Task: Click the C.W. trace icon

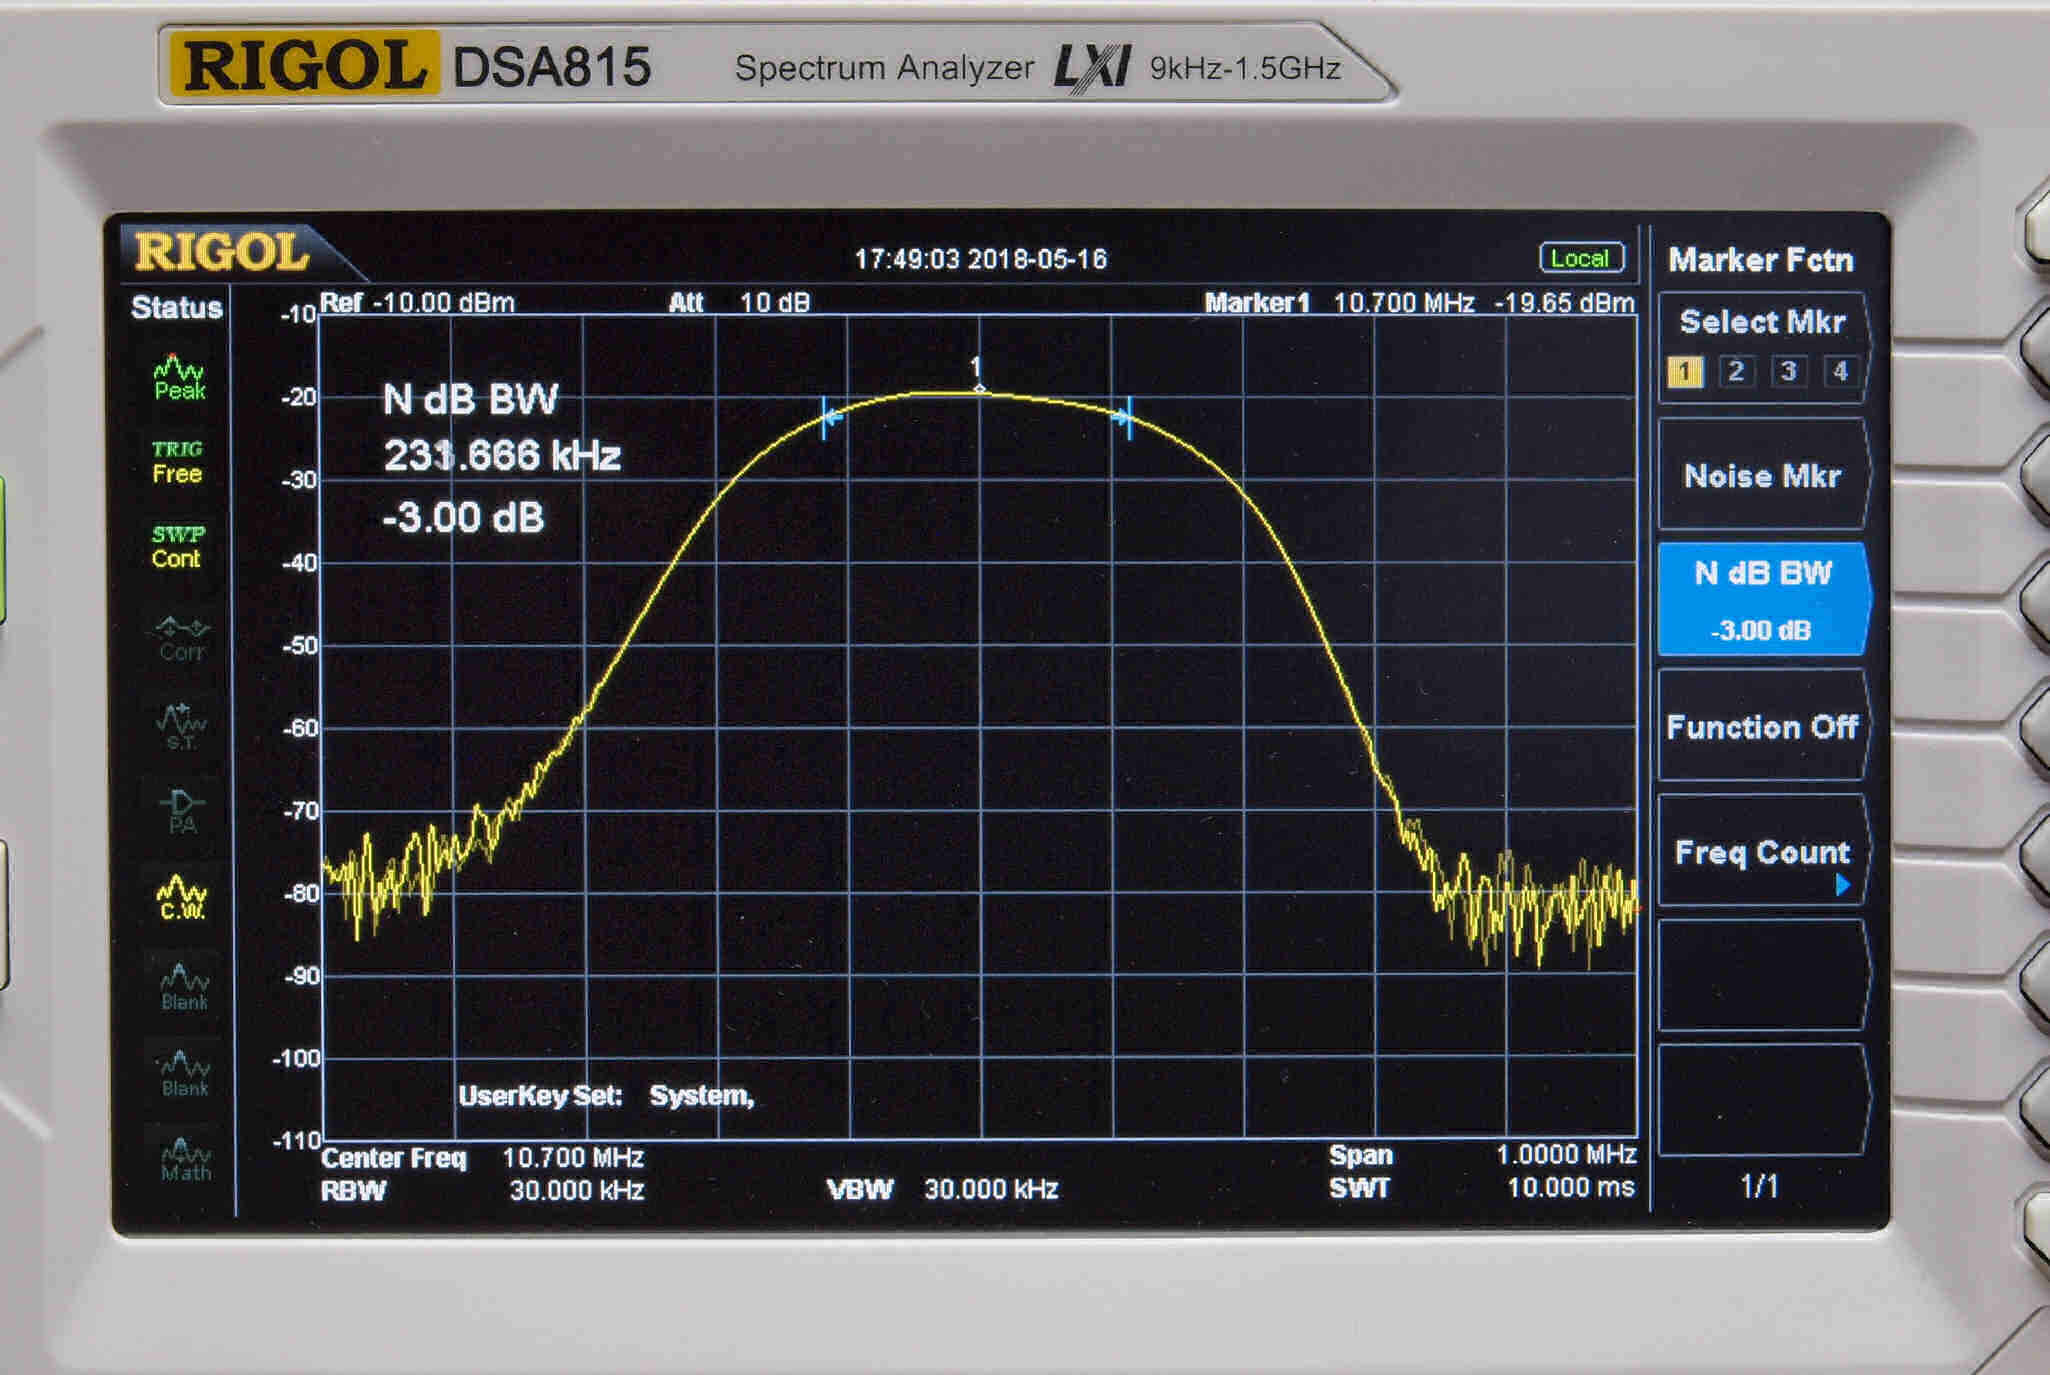Action: pos(182,898)
